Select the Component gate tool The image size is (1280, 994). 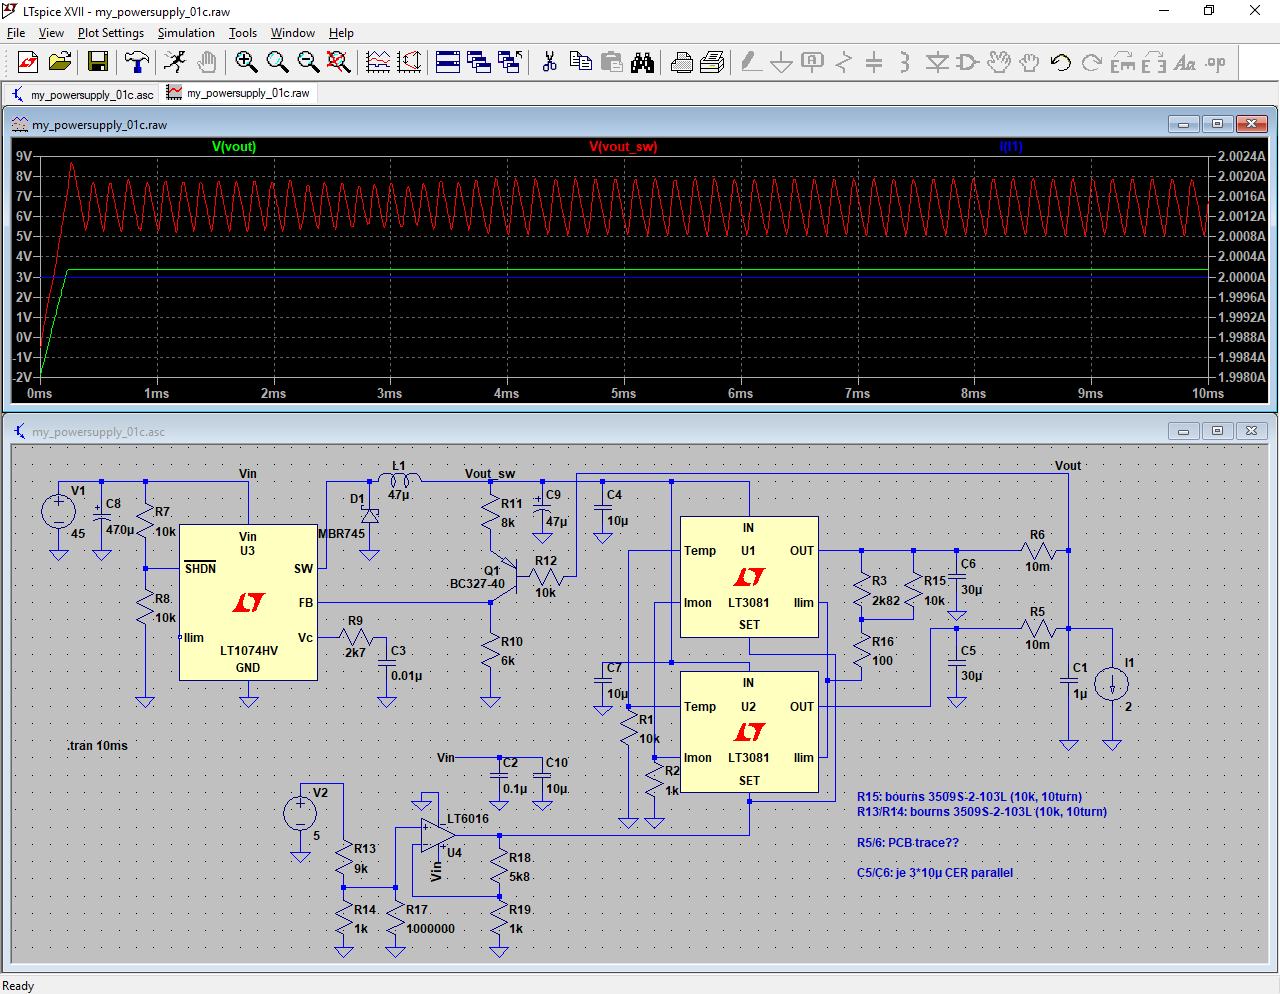[968, 62]
